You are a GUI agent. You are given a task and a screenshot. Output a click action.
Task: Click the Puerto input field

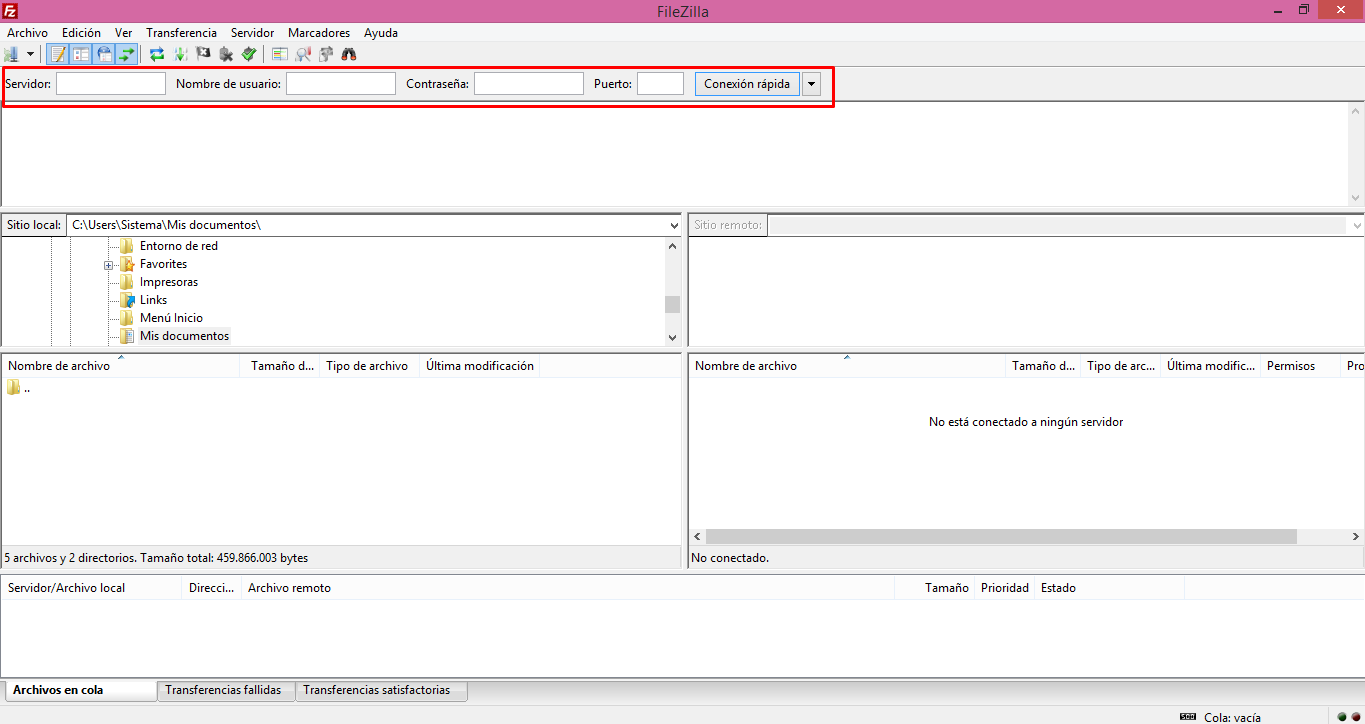point(660,84)
